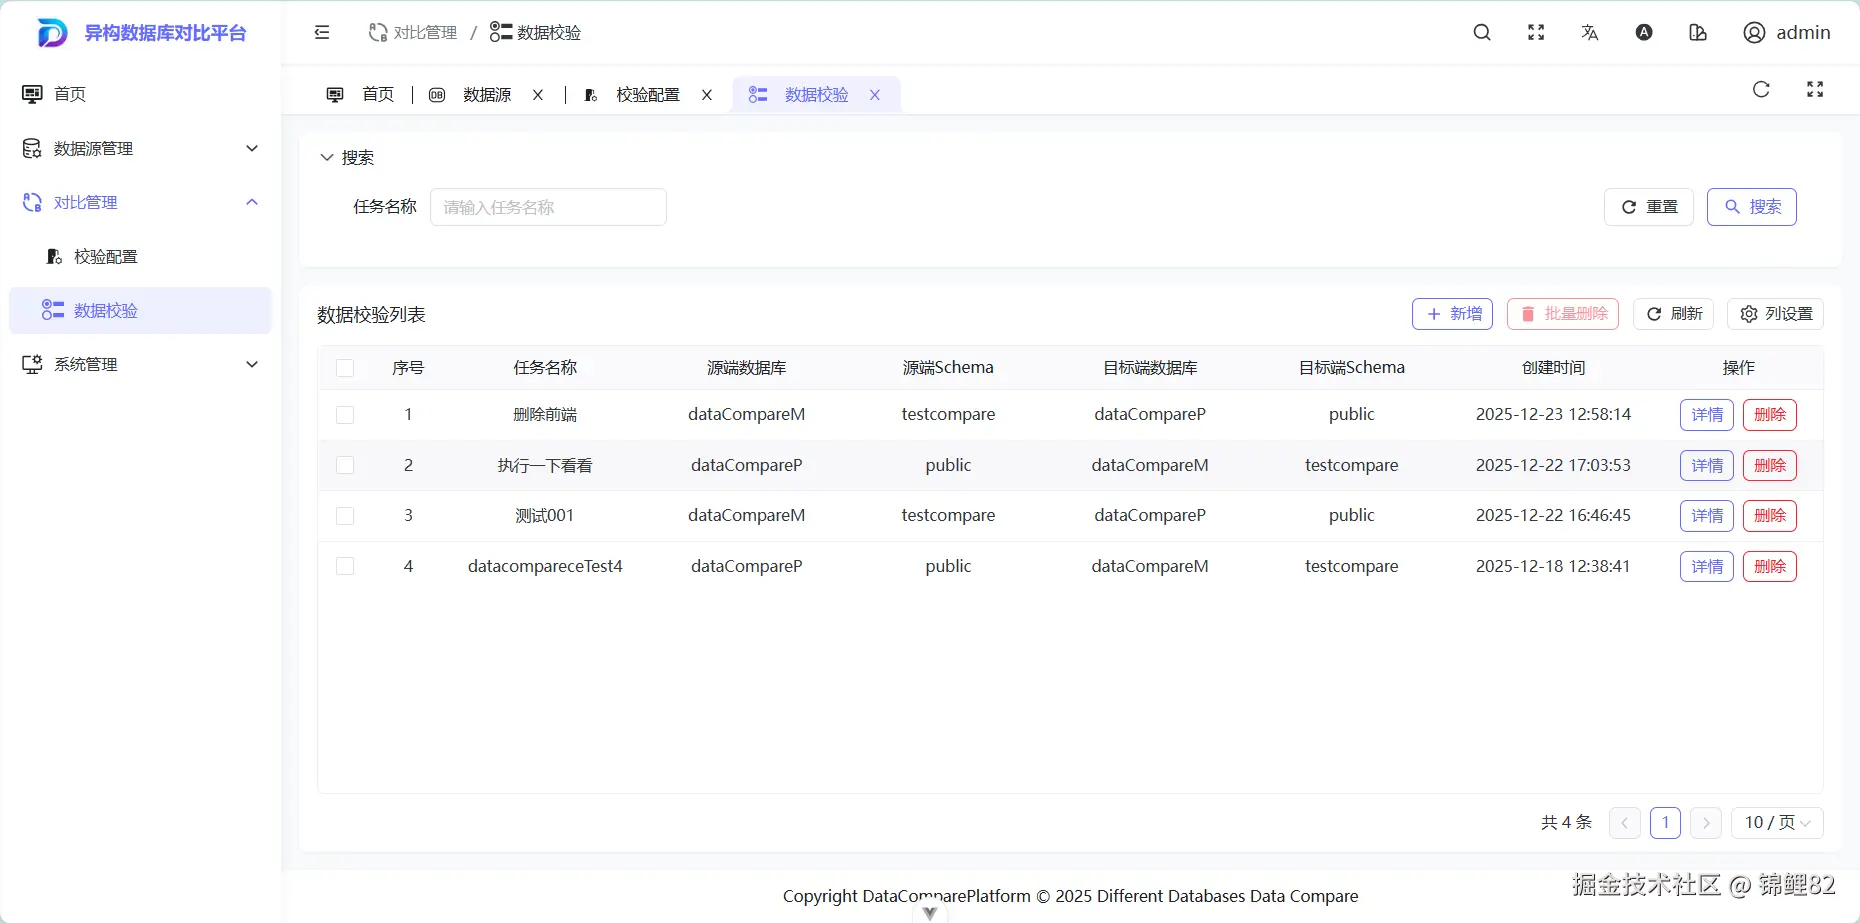Select page 1 in pagination
The width and height of the screenshot is (1860, 923).
point(1665,823)
